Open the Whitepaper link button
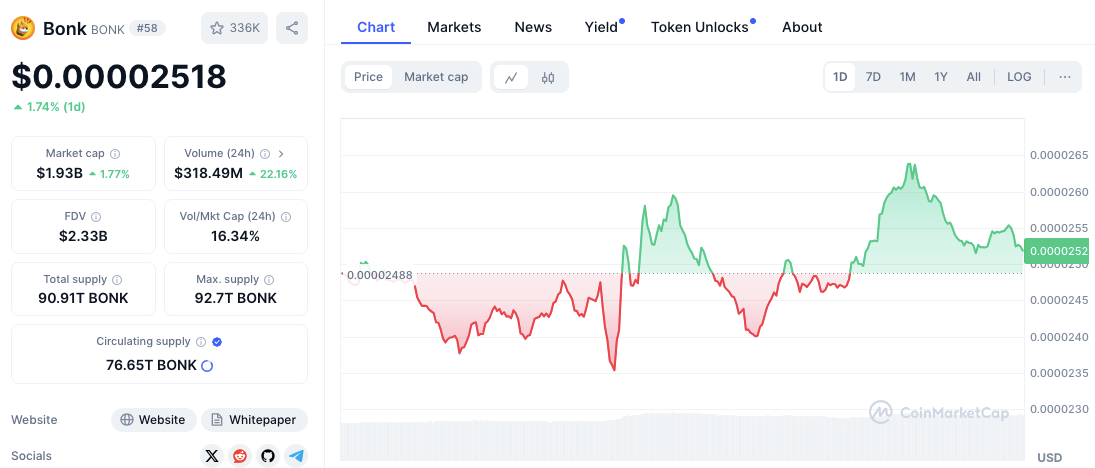The image size is (1095, 468). click(x=254, y=420)
